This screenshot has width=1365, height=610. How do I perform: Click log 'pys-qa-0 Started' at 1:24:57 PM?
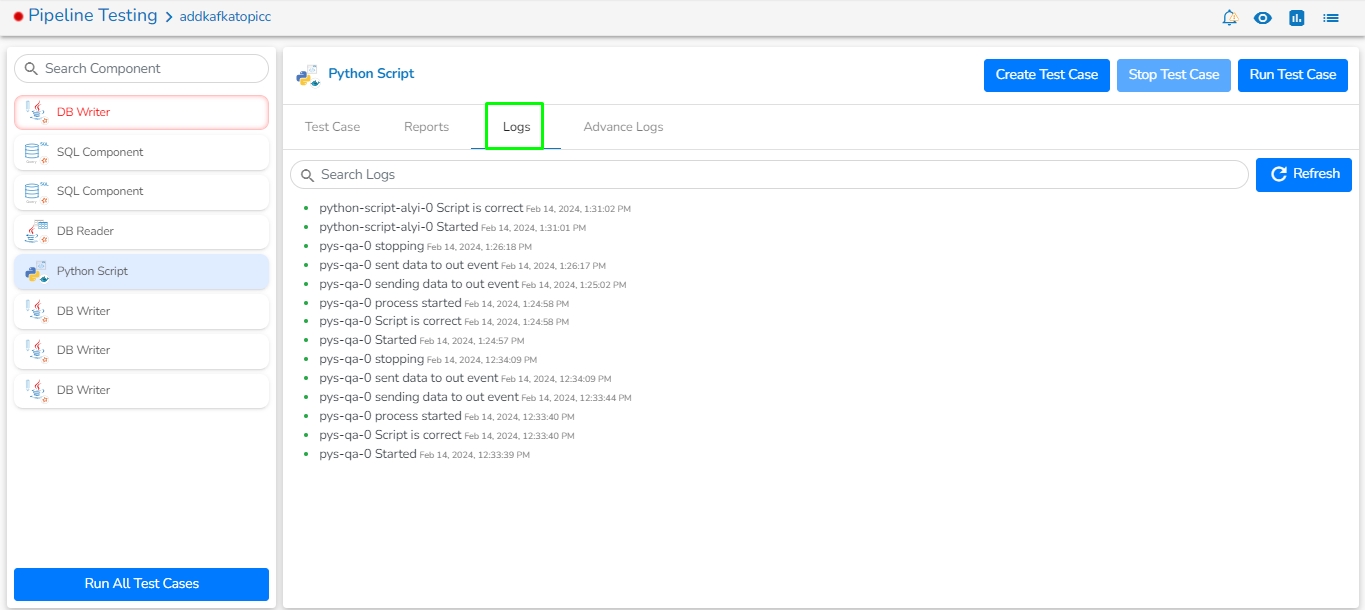(422, 341)
